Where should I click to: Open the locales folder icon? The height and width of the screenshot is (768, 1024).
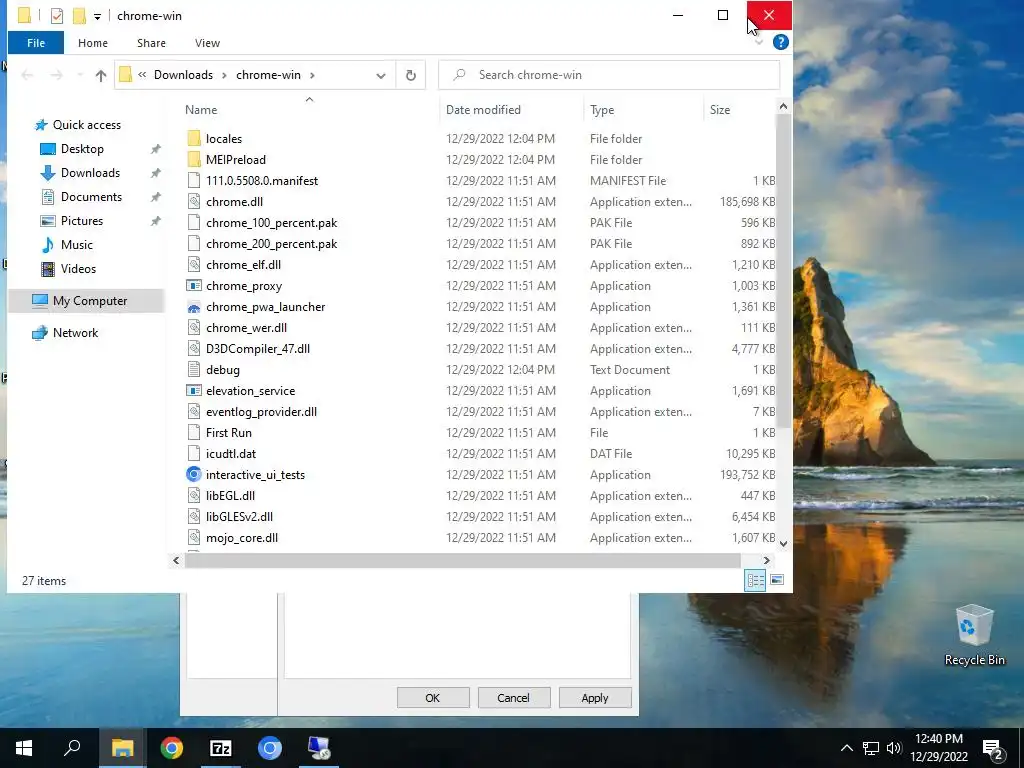click(x=193, y=138)
